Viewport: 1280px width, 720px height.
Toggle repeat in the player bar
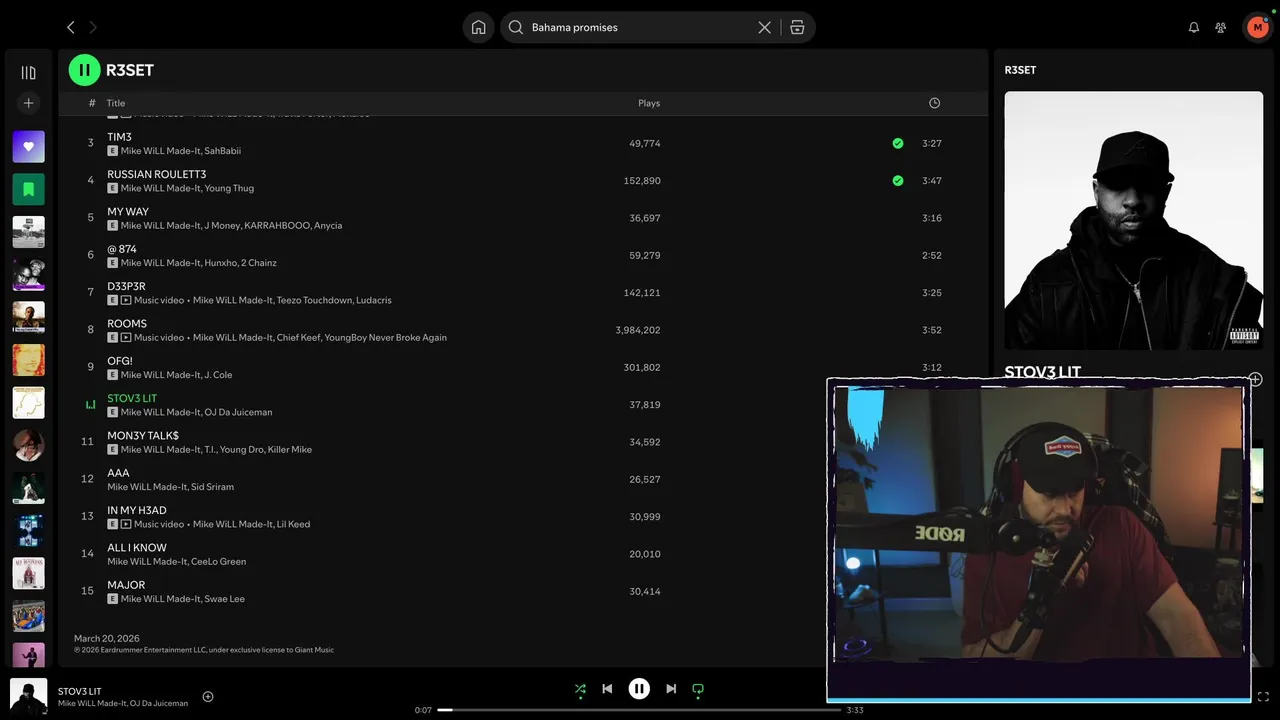click(x=698, y=689)
